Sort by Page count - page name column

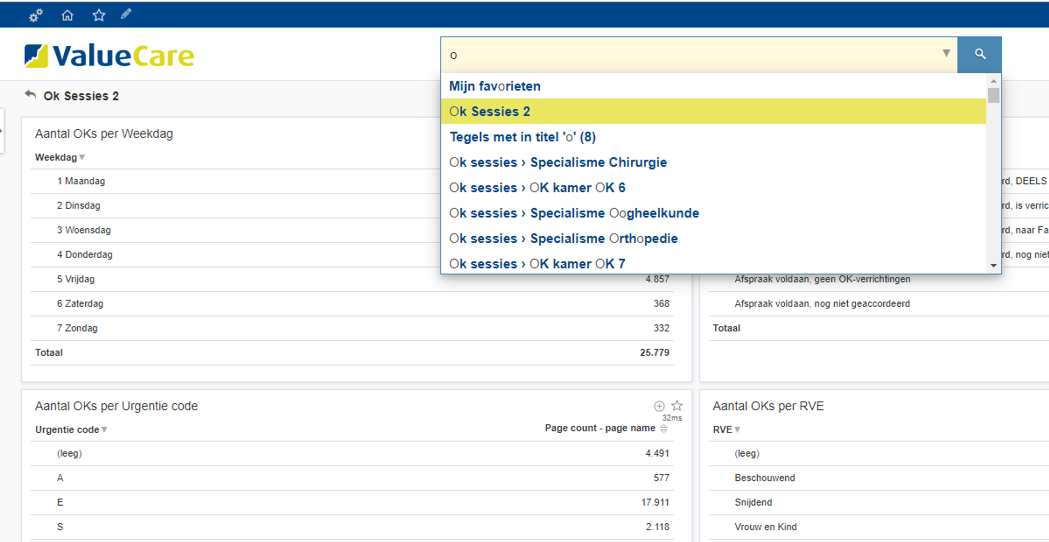[665, 429]
